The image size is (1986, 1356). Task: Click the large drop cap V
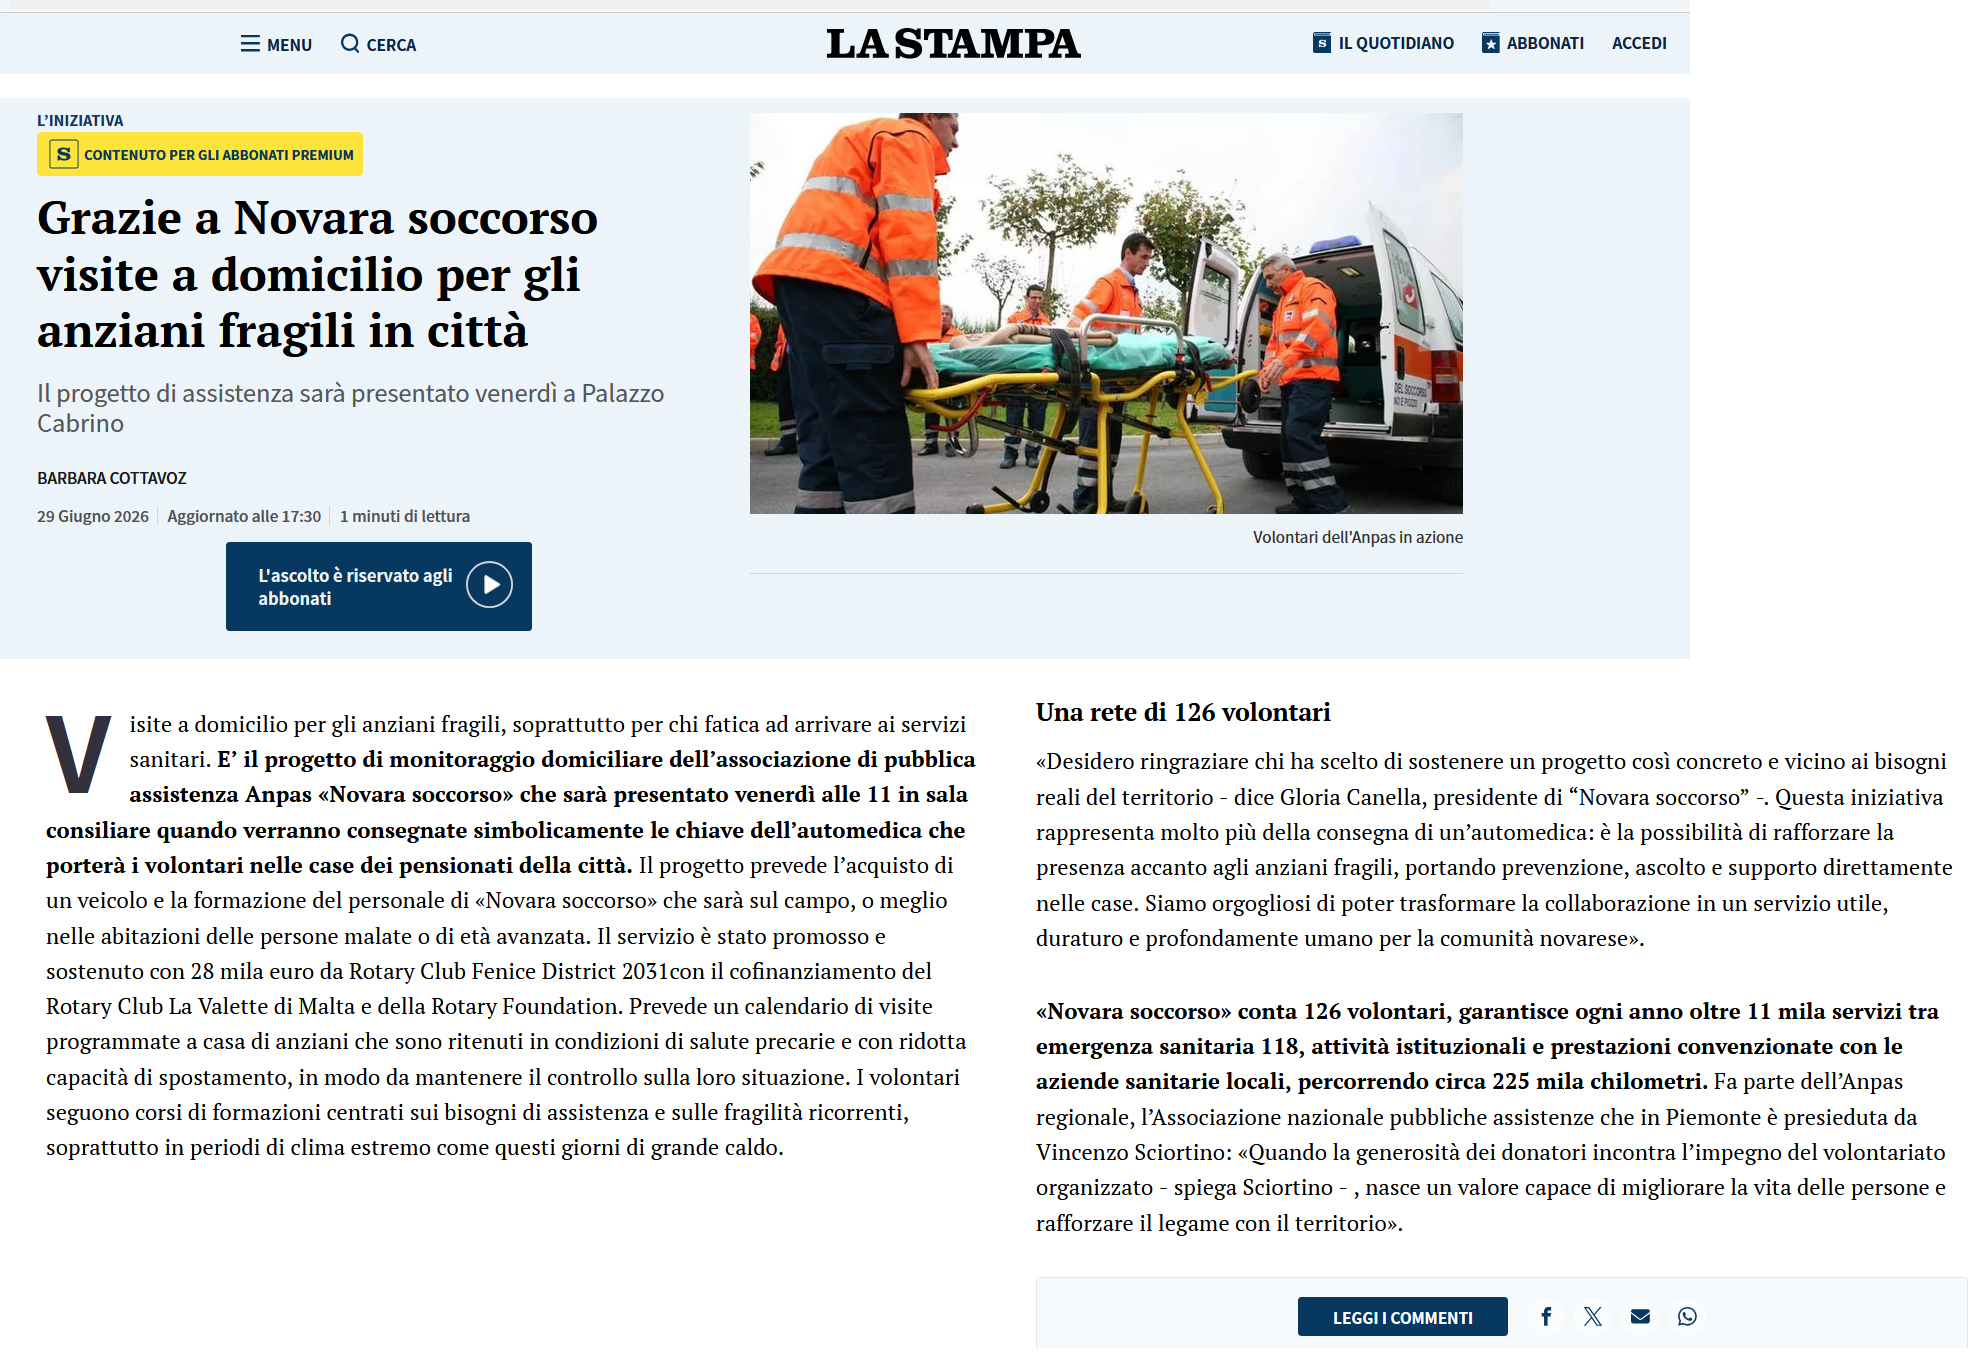(x=78, y=754)
